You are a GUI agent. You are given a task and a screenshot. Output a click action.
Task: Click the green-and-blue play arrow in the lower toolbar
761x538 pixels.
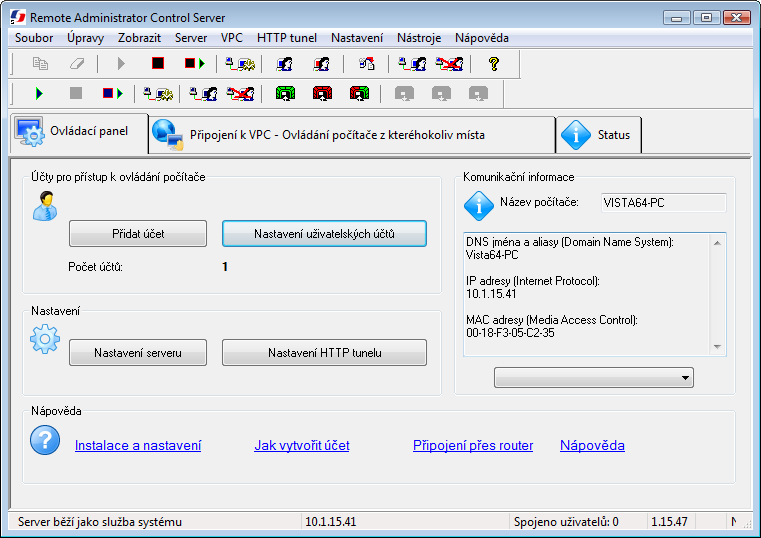(x=39, y=93)
